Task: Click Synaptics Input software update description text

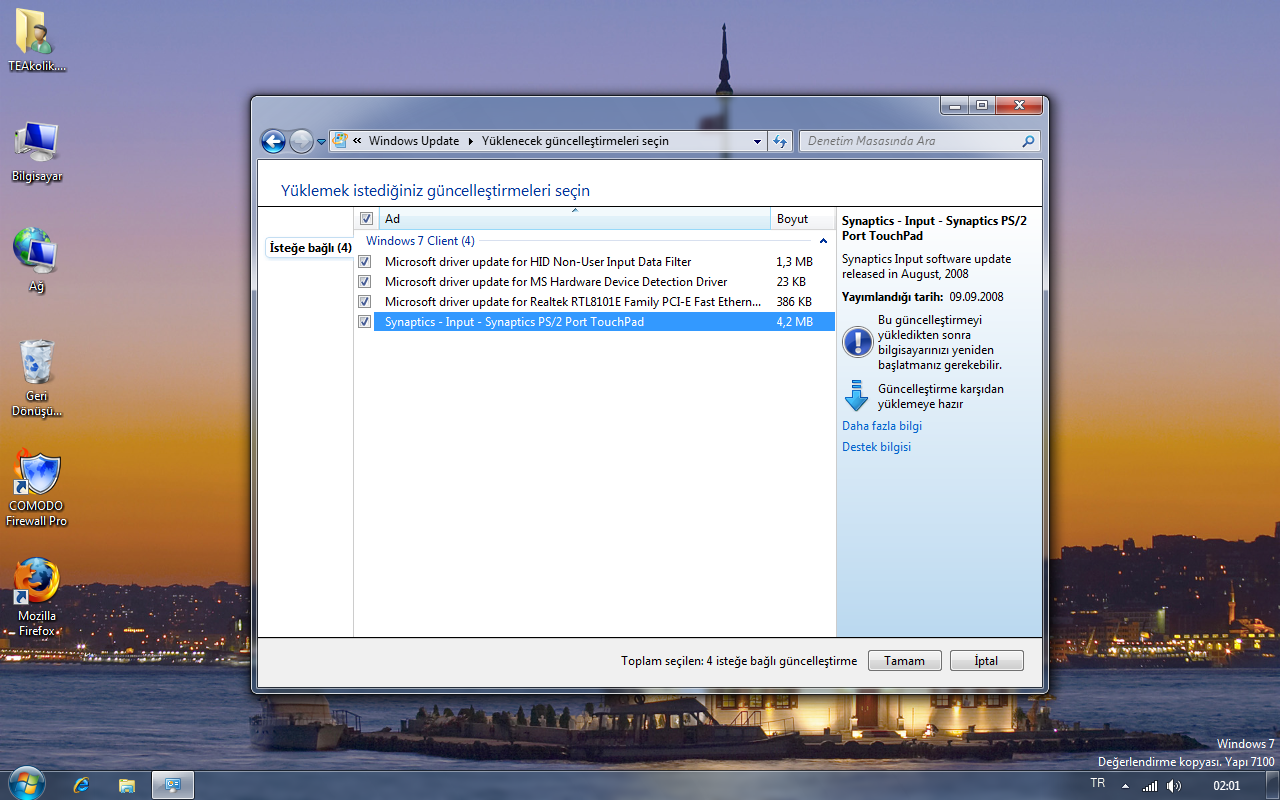Action: pyautogui.click(x=926, y=266)
